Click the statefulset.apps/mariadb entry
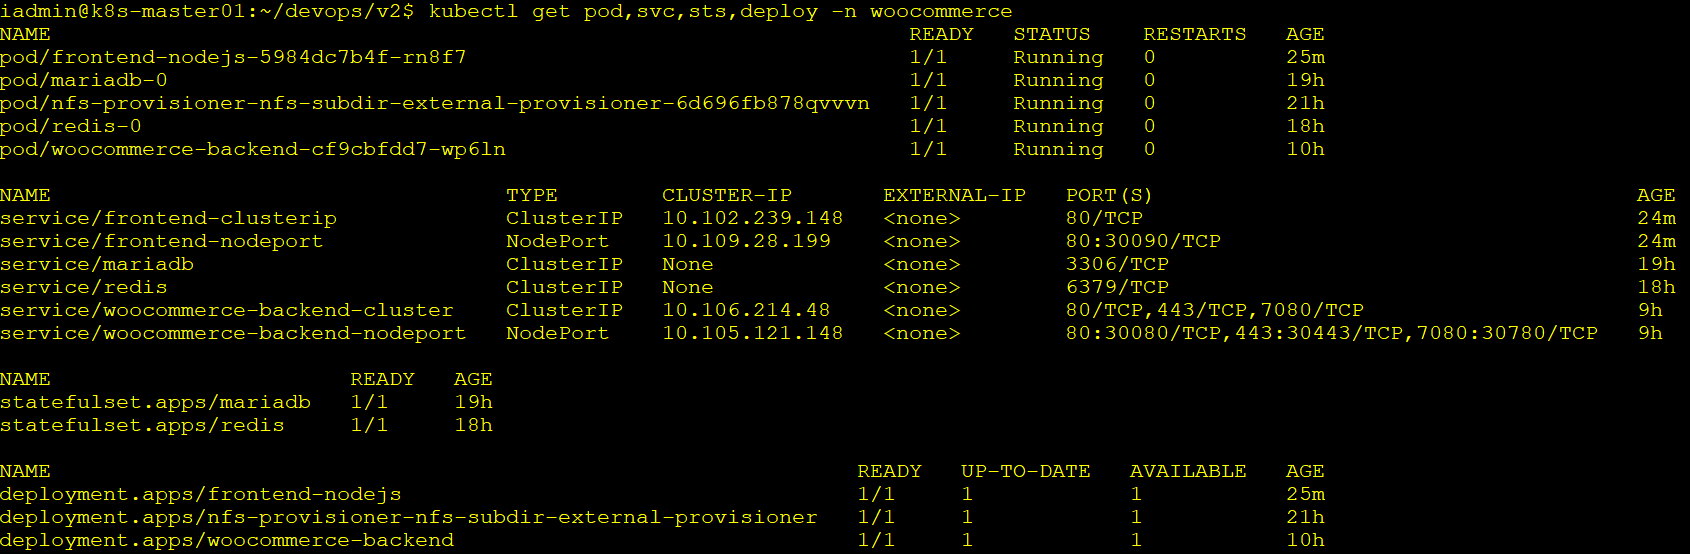1690x554 pixels. coord(155,403)
